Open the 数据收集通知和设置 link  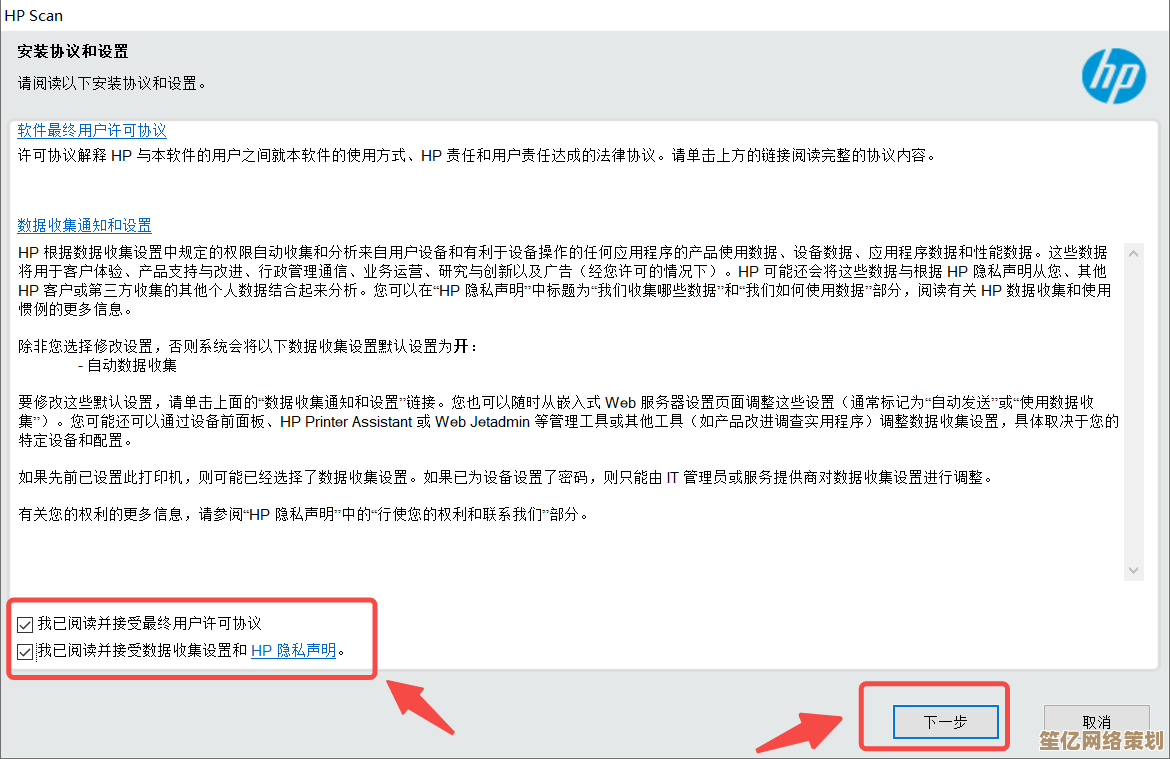pyautogui.click(x=84, y=225)
